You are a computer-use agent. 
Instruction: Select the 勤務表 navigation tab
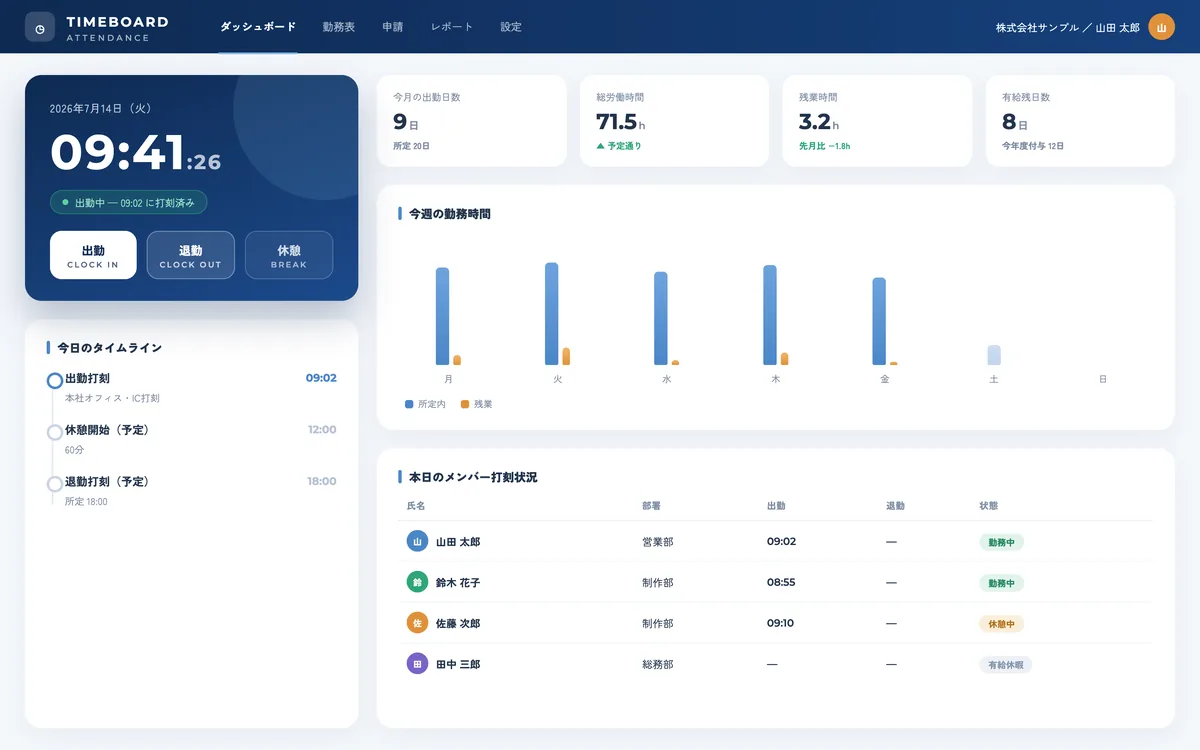pos(339,27)
